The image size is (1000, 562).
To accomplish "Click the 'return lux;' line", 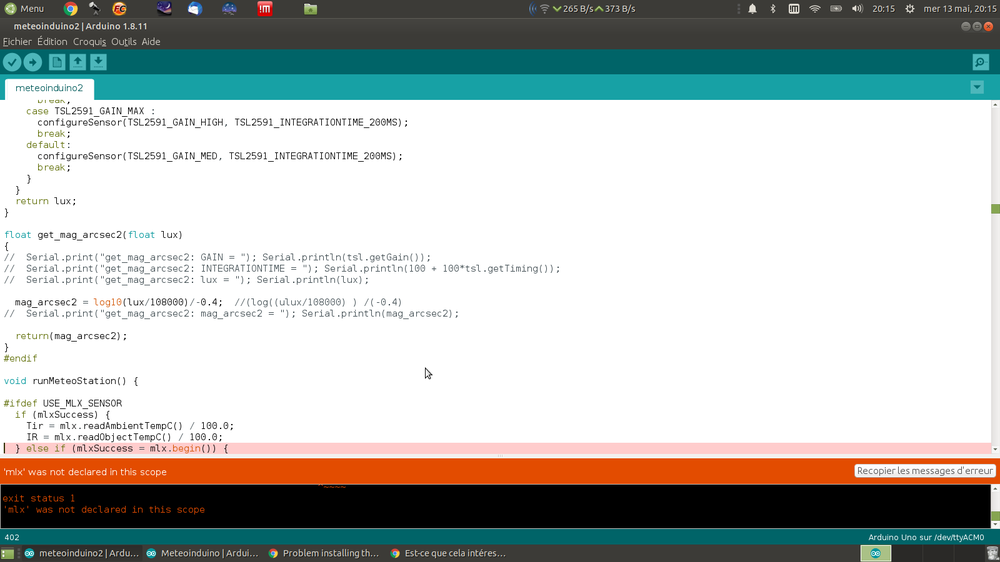I will click(x=46, y=201).
